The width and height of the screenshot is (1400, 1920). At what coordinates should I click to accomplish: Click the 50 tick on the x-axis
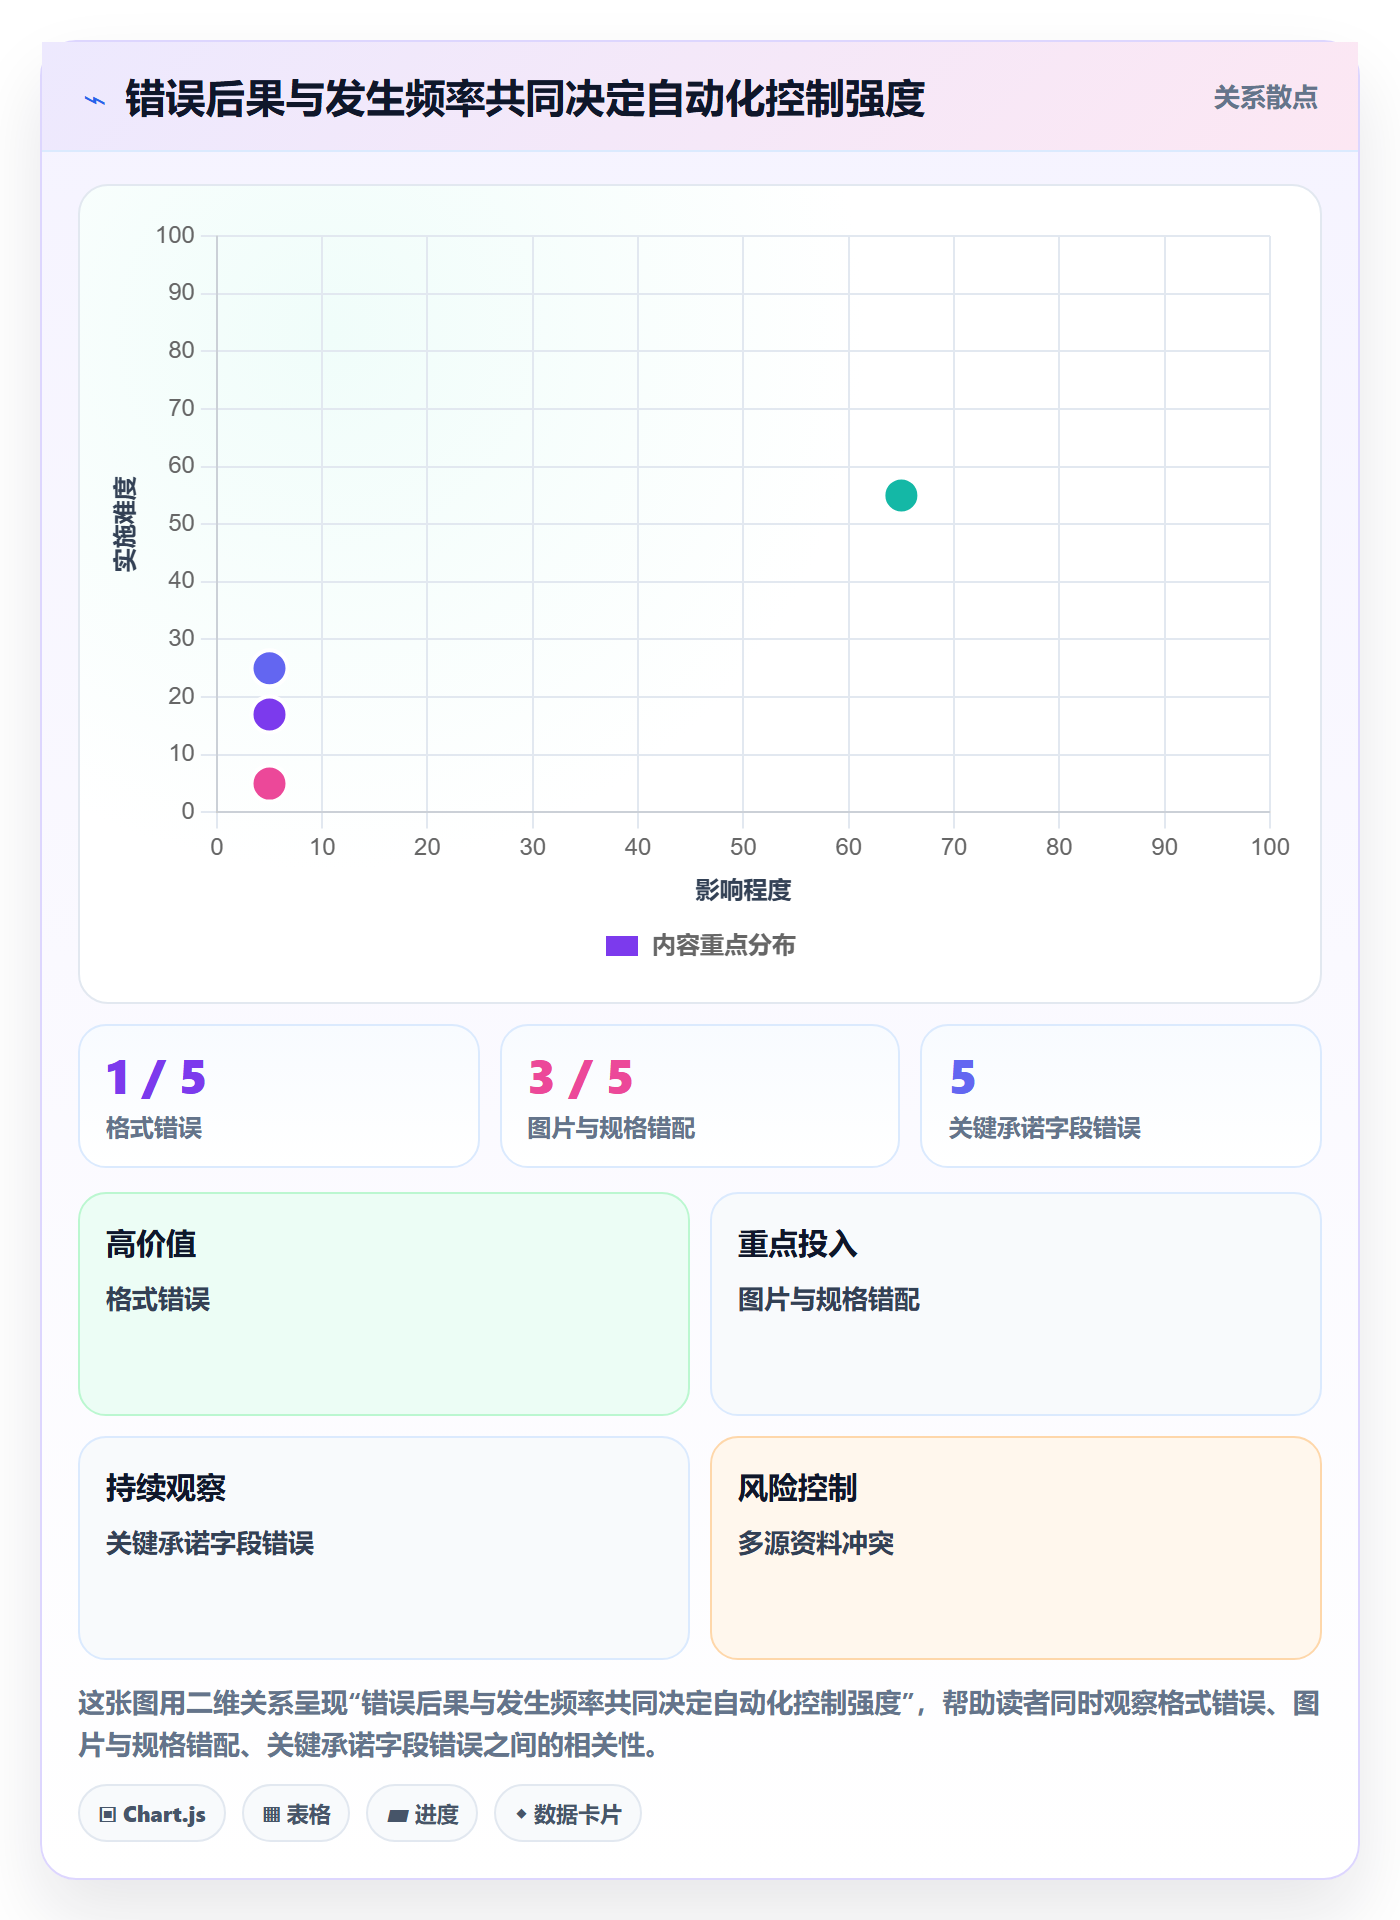click(743, 847)
